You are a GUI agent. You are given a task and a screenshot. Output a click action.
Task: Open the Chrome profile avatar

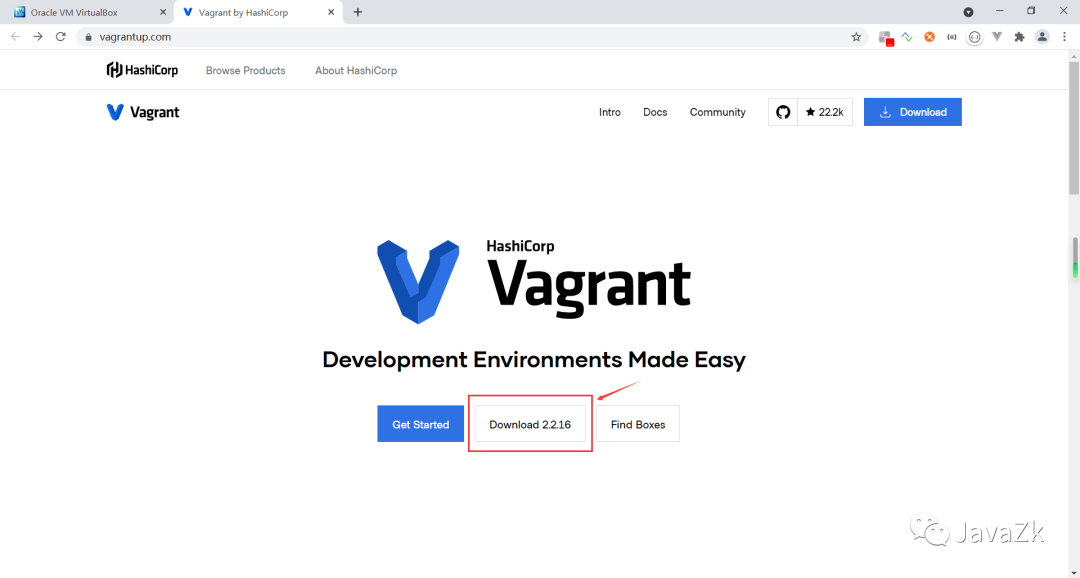click(1042, 37)
